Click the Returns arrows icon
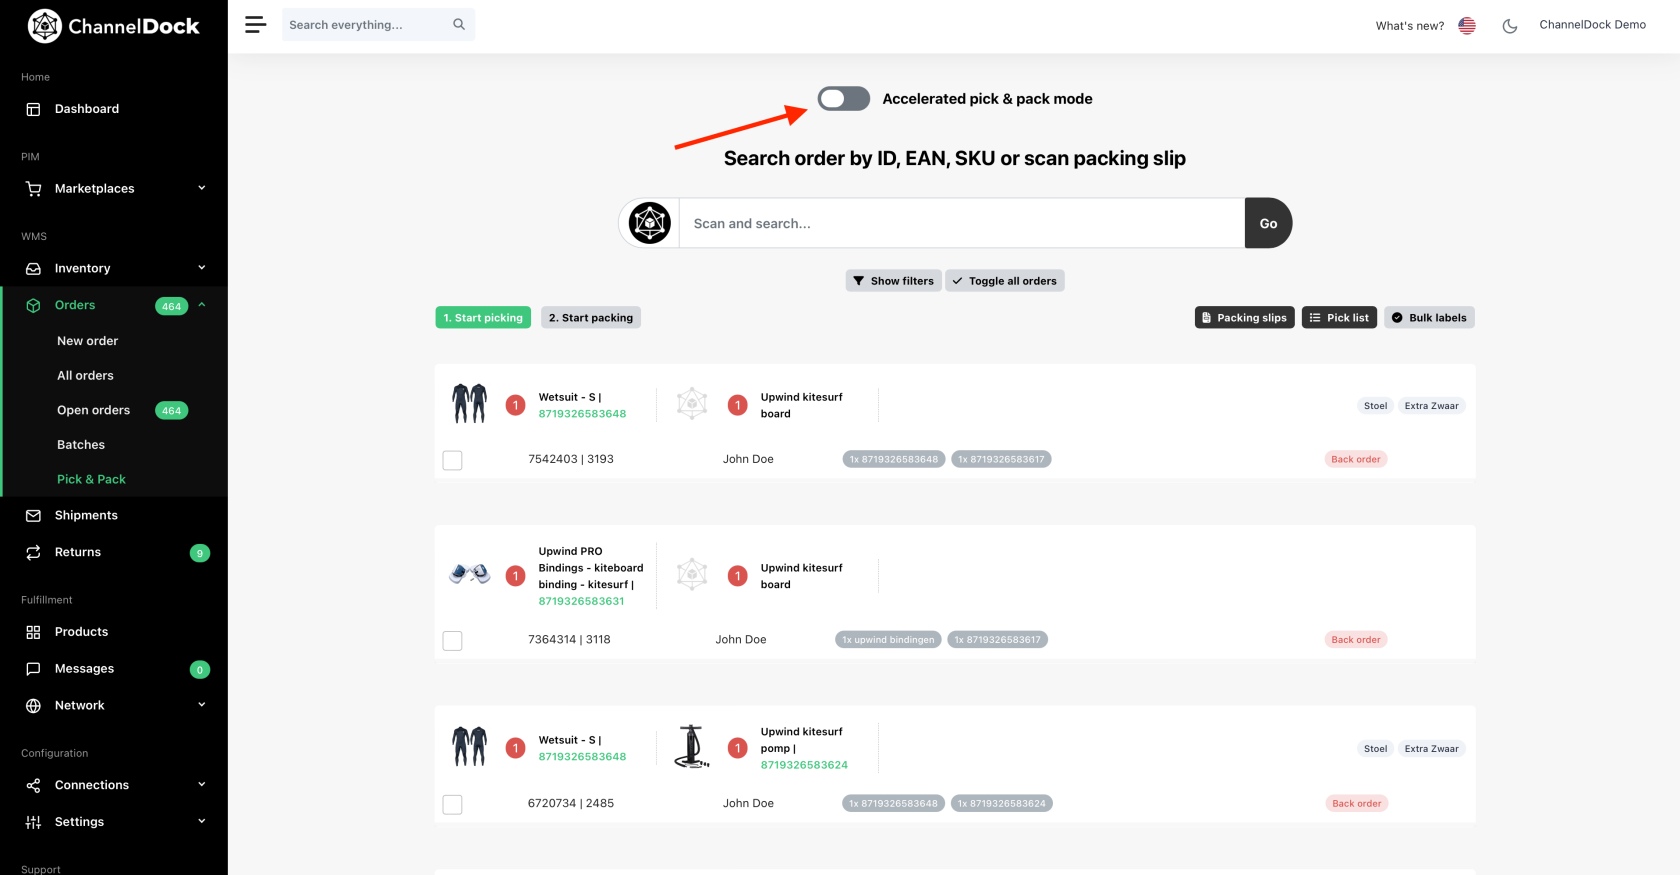1680x875 pixels. pyautogui.click(x=33, y=553)
